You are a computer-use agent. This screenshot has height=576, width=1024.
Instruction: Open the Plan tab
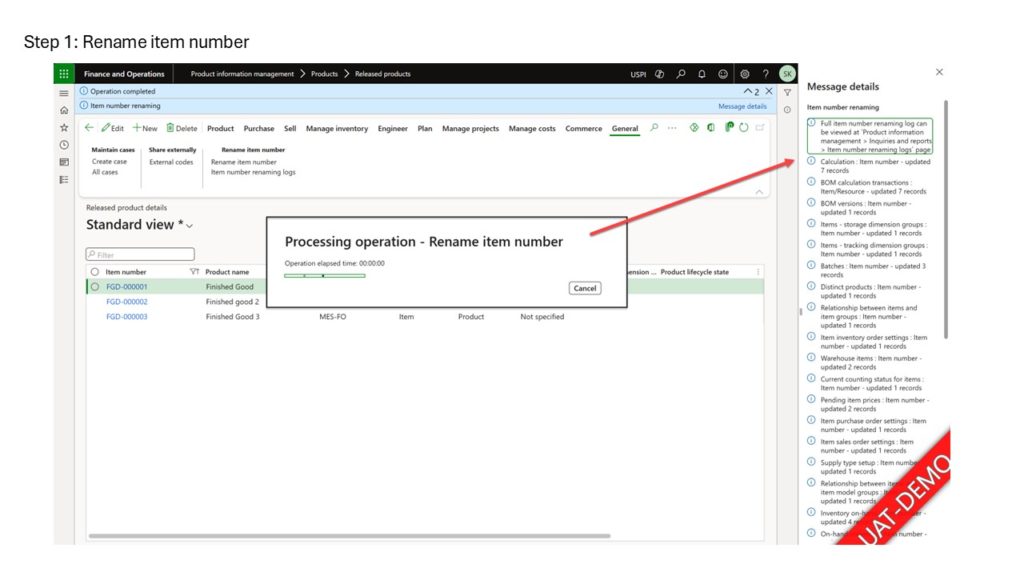(x=424, y=129)
